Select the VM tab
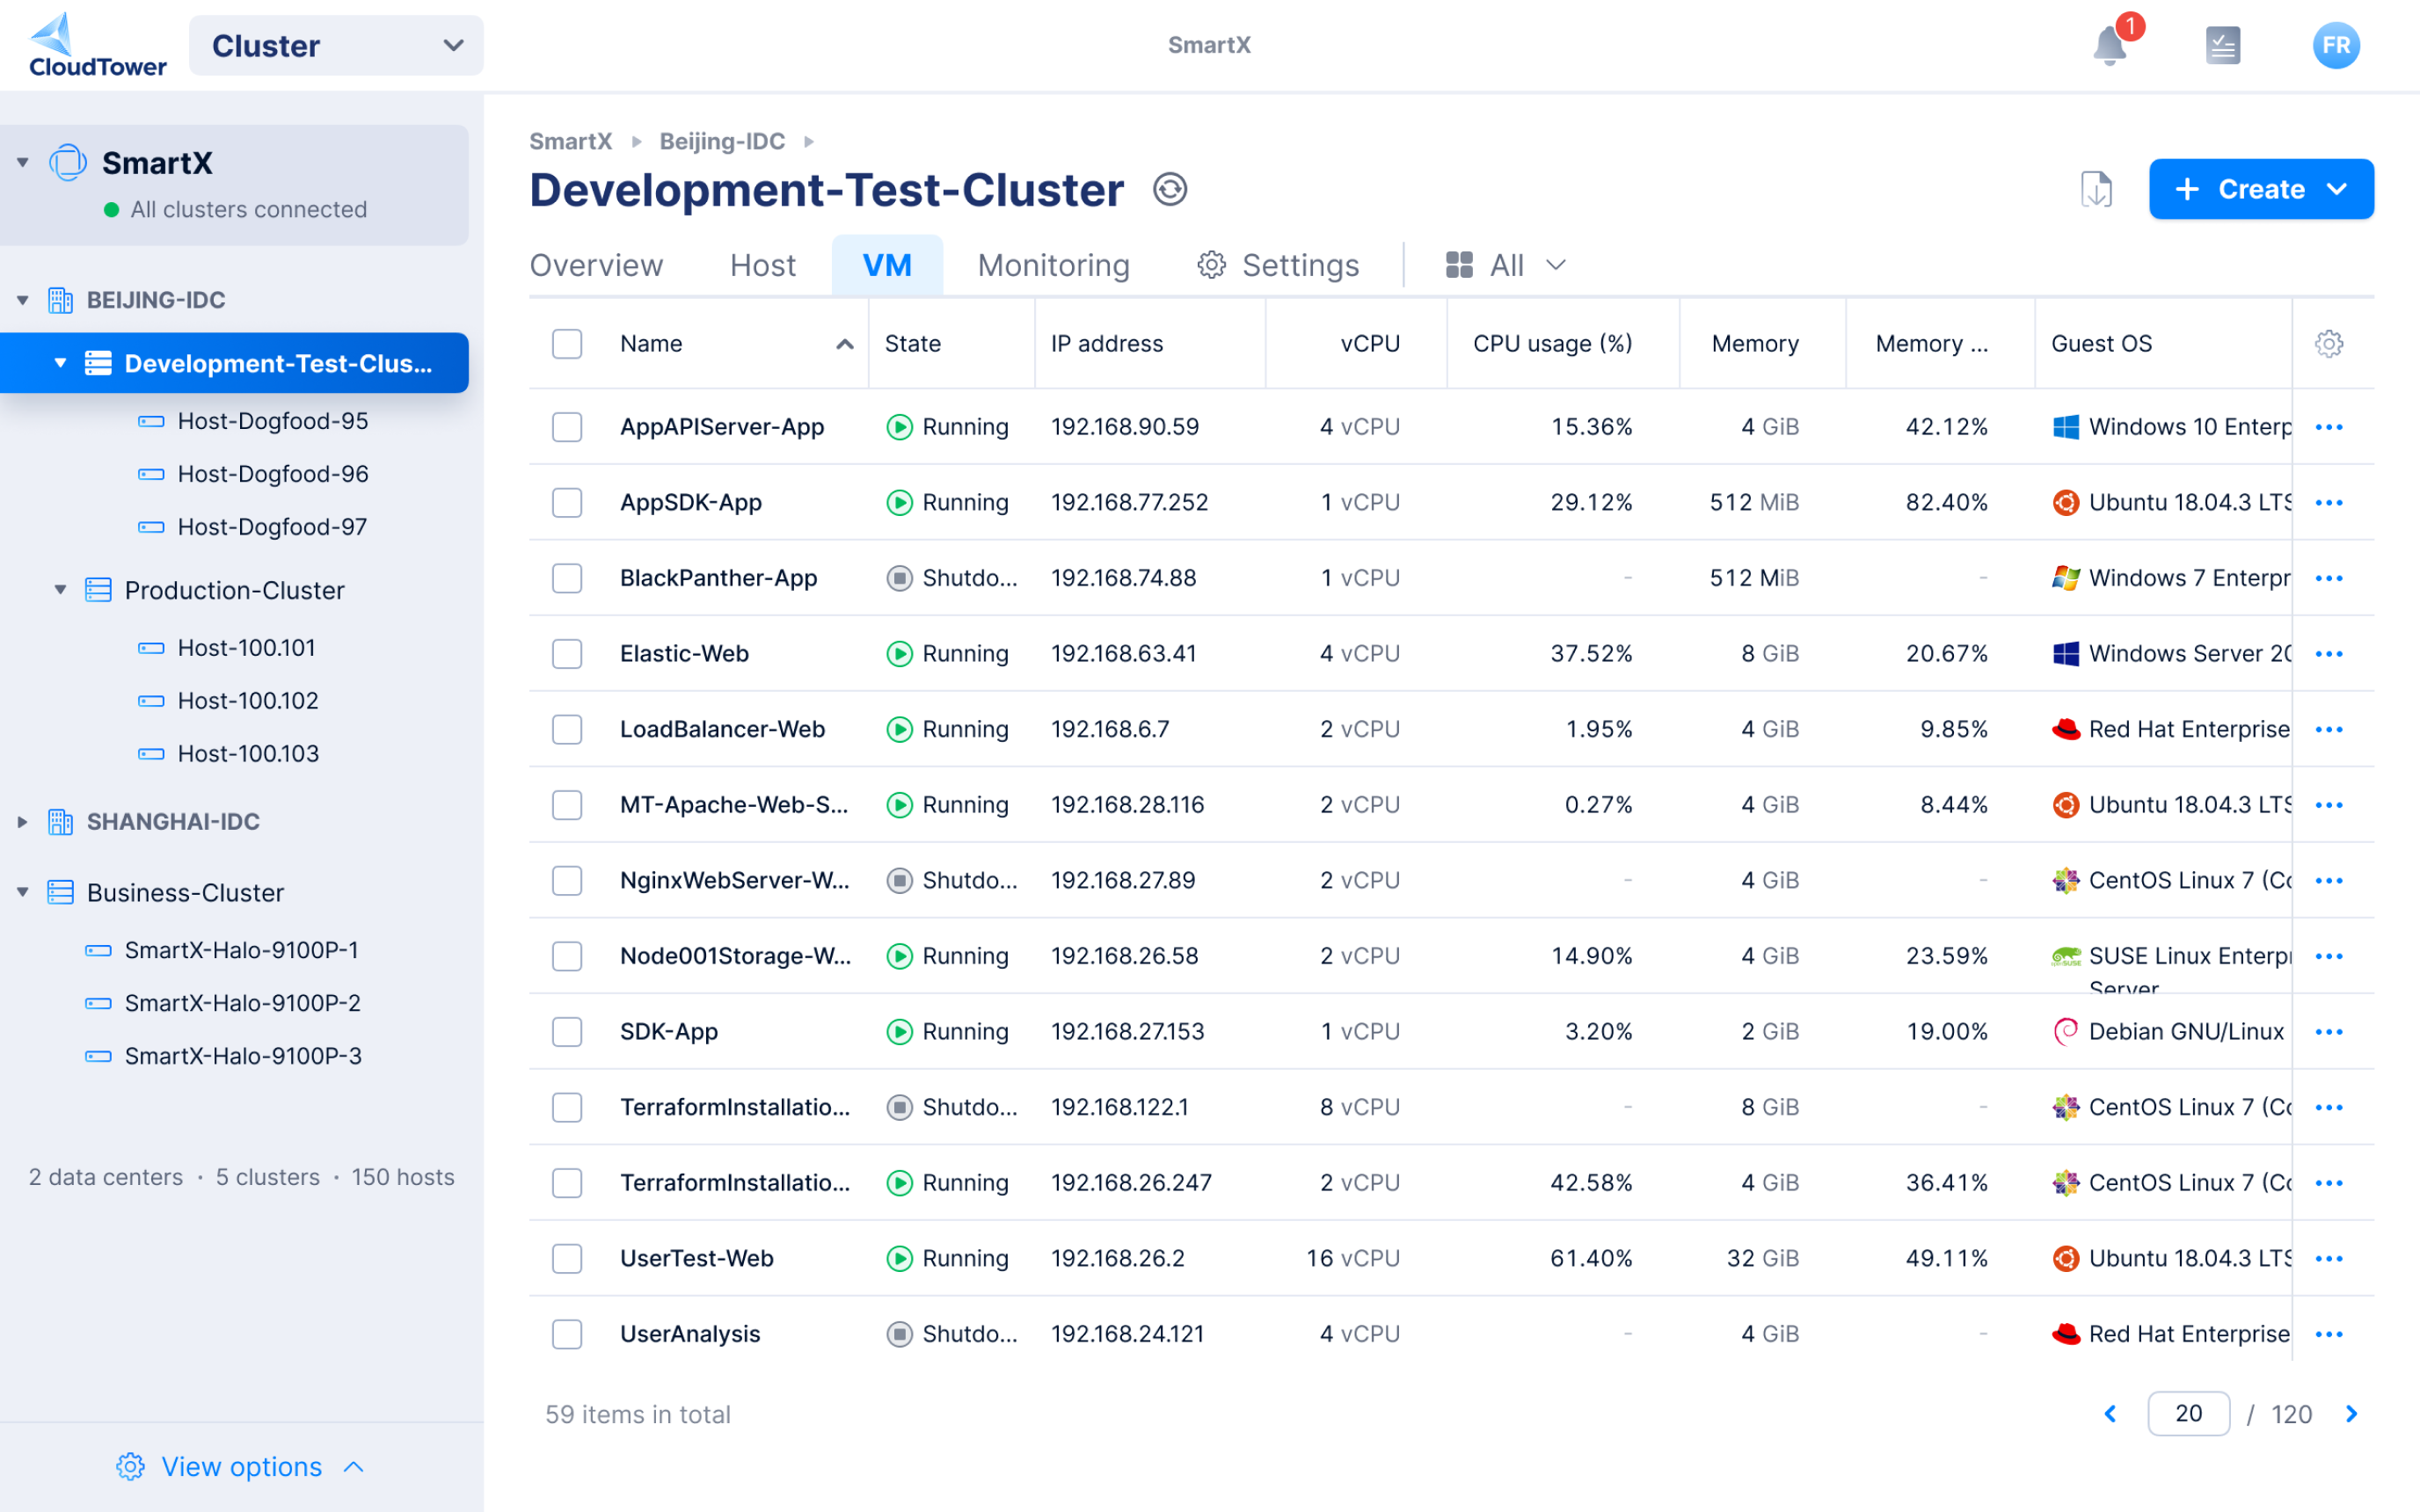This screenshot has width=2420, height=1512. tap(887, 265)
